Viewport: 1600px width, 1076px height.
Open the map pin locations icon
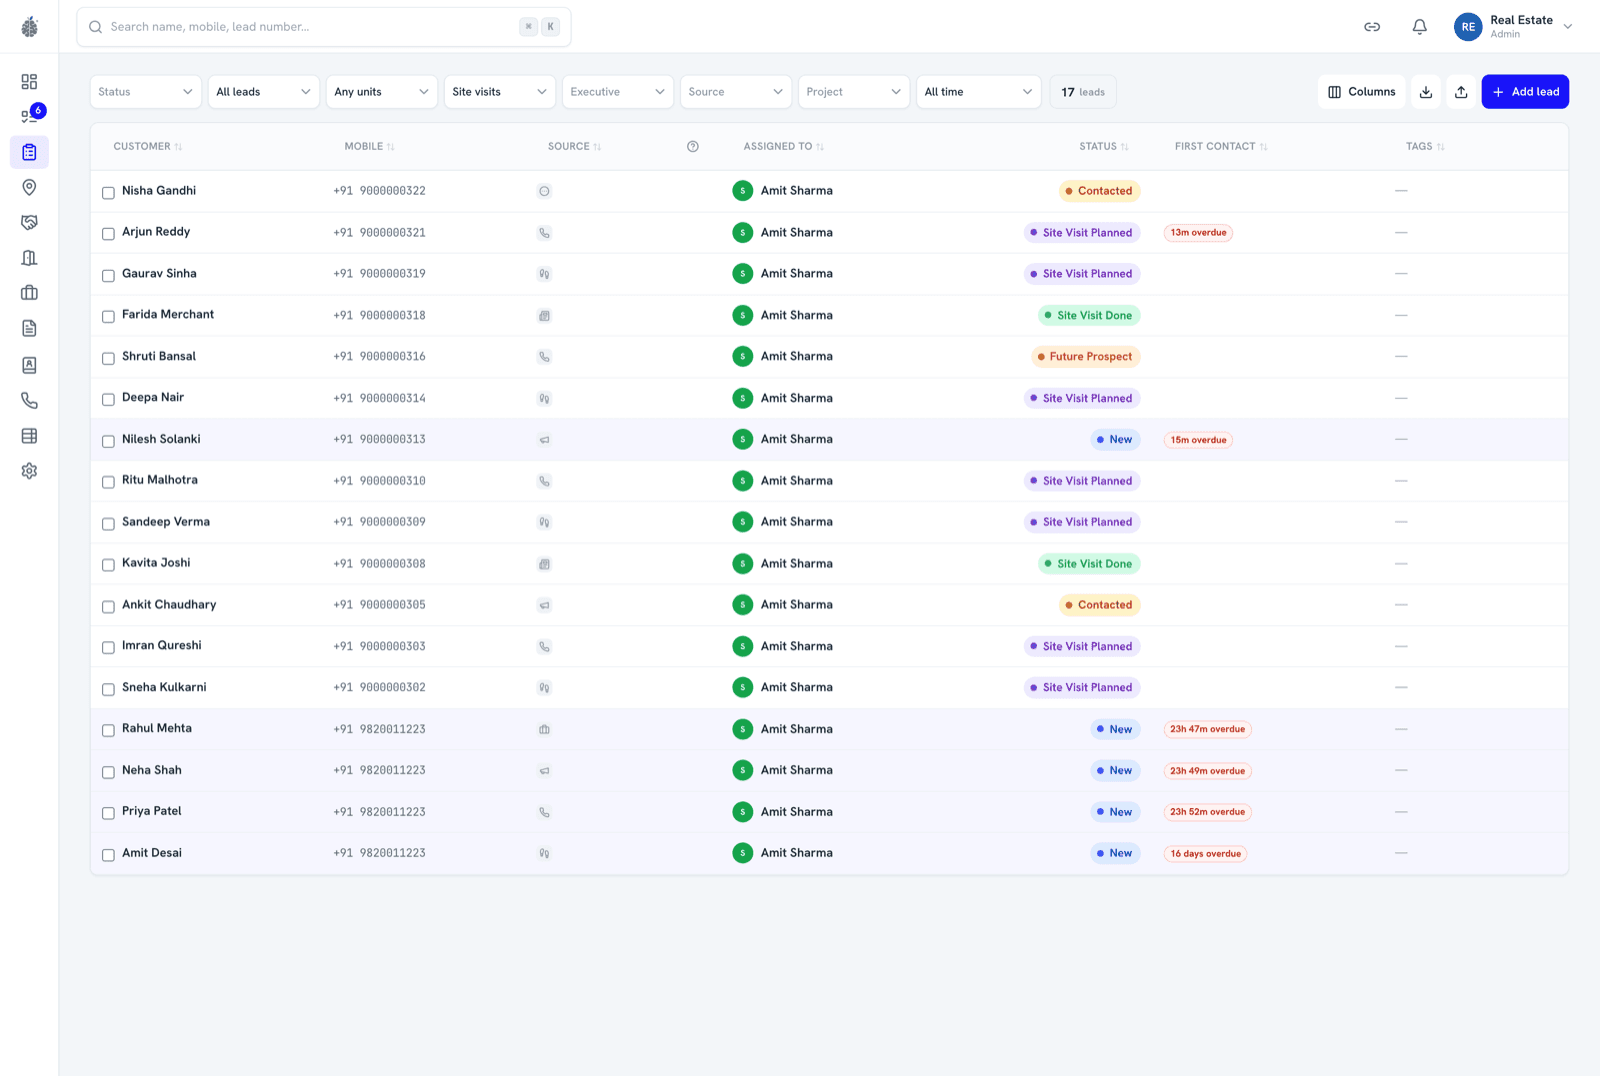pos(29,187)
